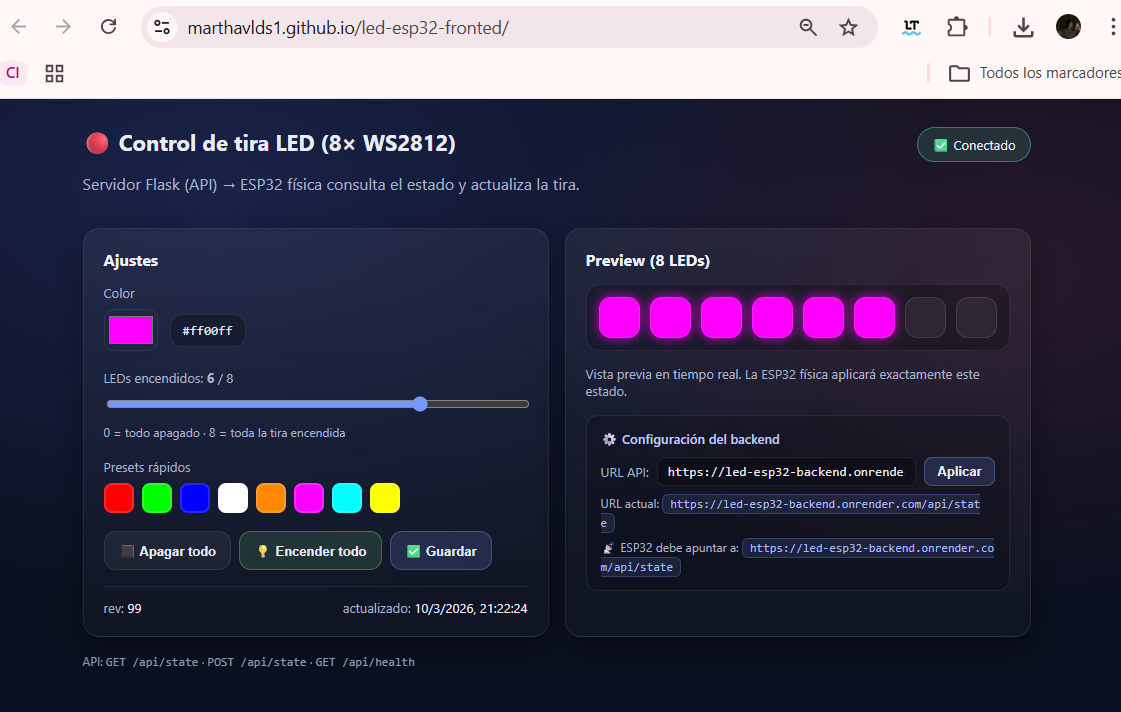1121x712 pixels.
Task: Click the 'Configuración del backend' heading
Action: click(x=701, y=440)
